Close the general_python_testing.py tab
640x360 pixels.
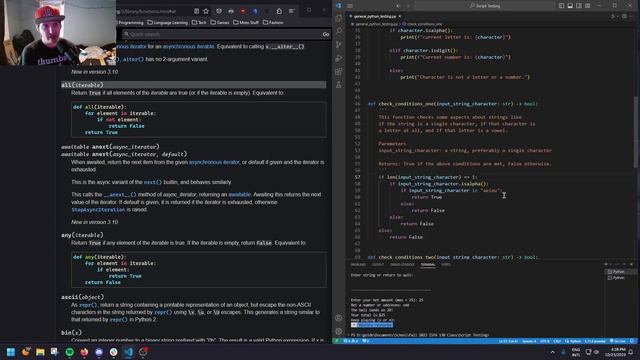[x=400, y=16]
